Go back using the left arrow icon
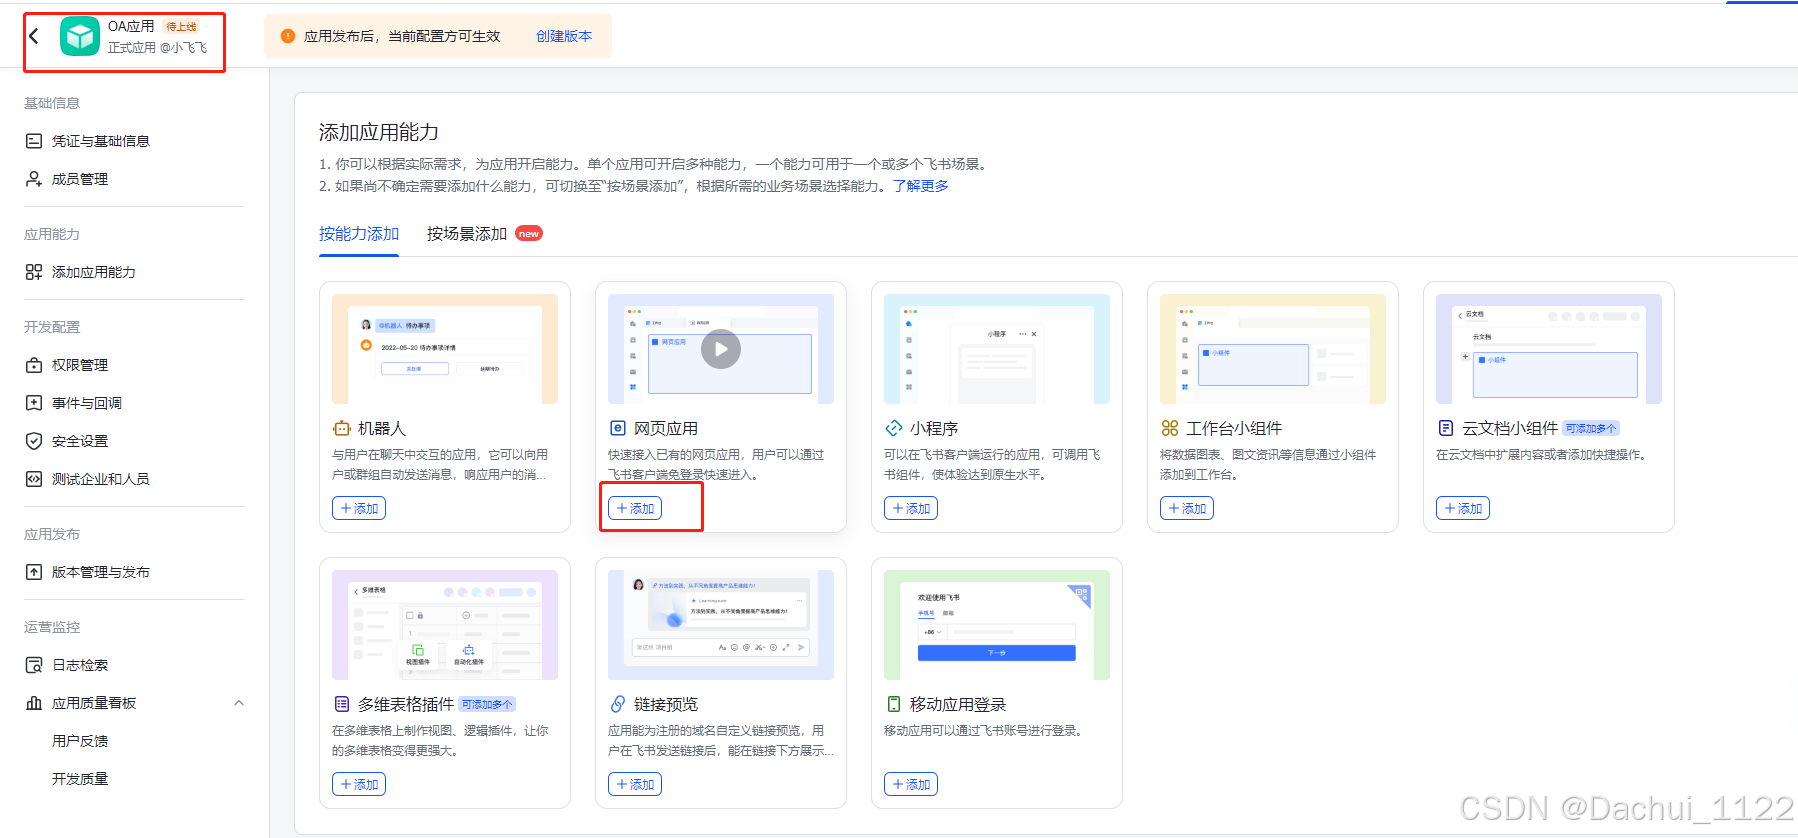Viewport: 1798px width, 838px height. tap(34, 36)
